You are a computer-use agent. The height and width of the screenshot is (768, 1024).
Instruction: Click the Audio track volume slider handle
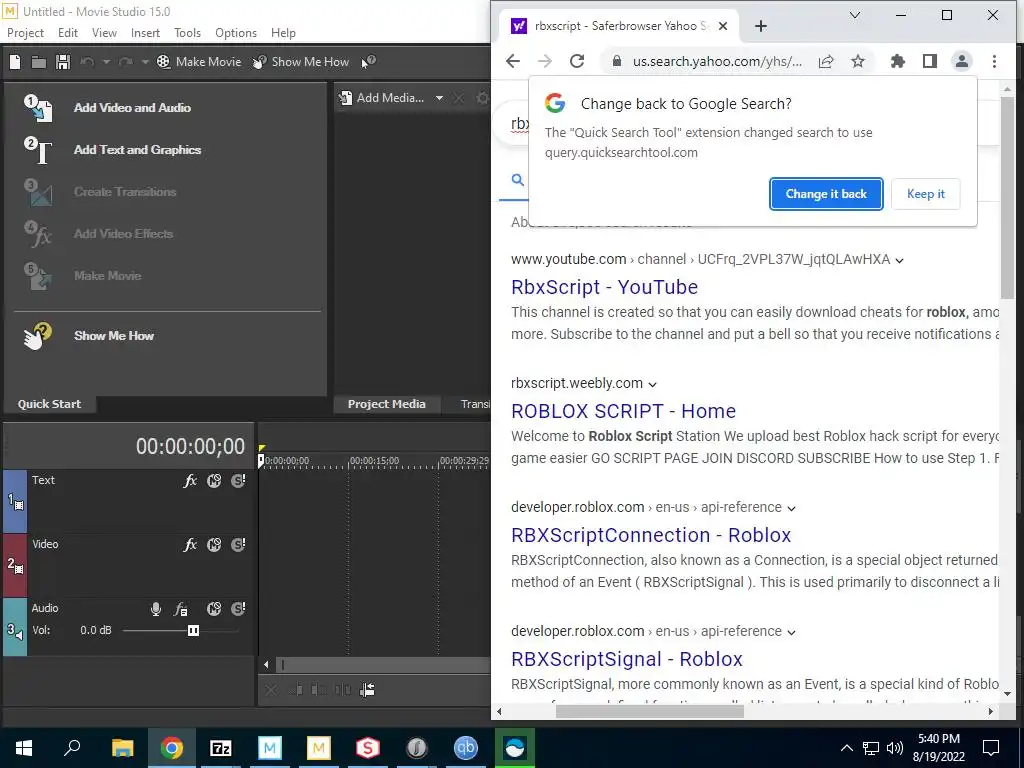pos(193,631)
